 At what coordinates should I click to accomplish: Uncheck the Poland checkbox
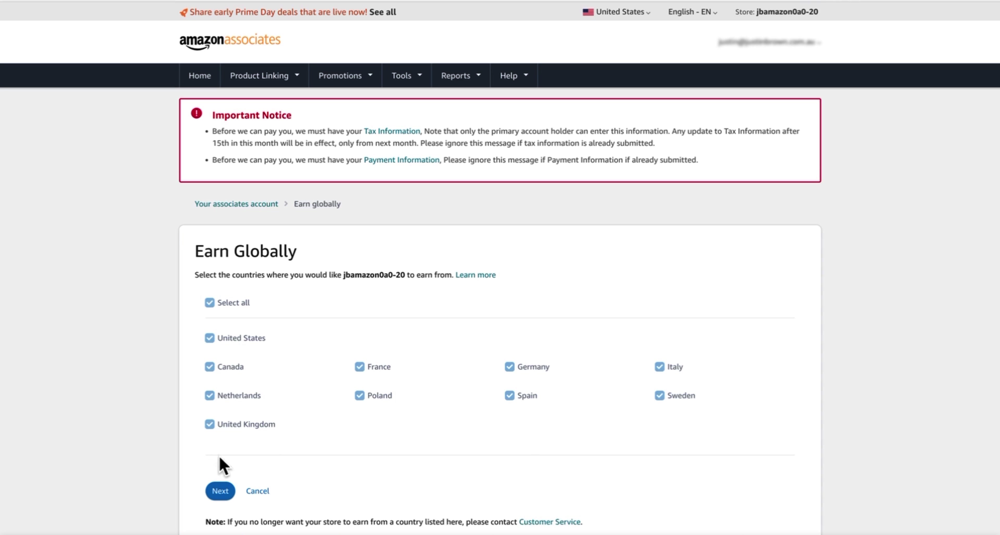(x=360, y=395)
